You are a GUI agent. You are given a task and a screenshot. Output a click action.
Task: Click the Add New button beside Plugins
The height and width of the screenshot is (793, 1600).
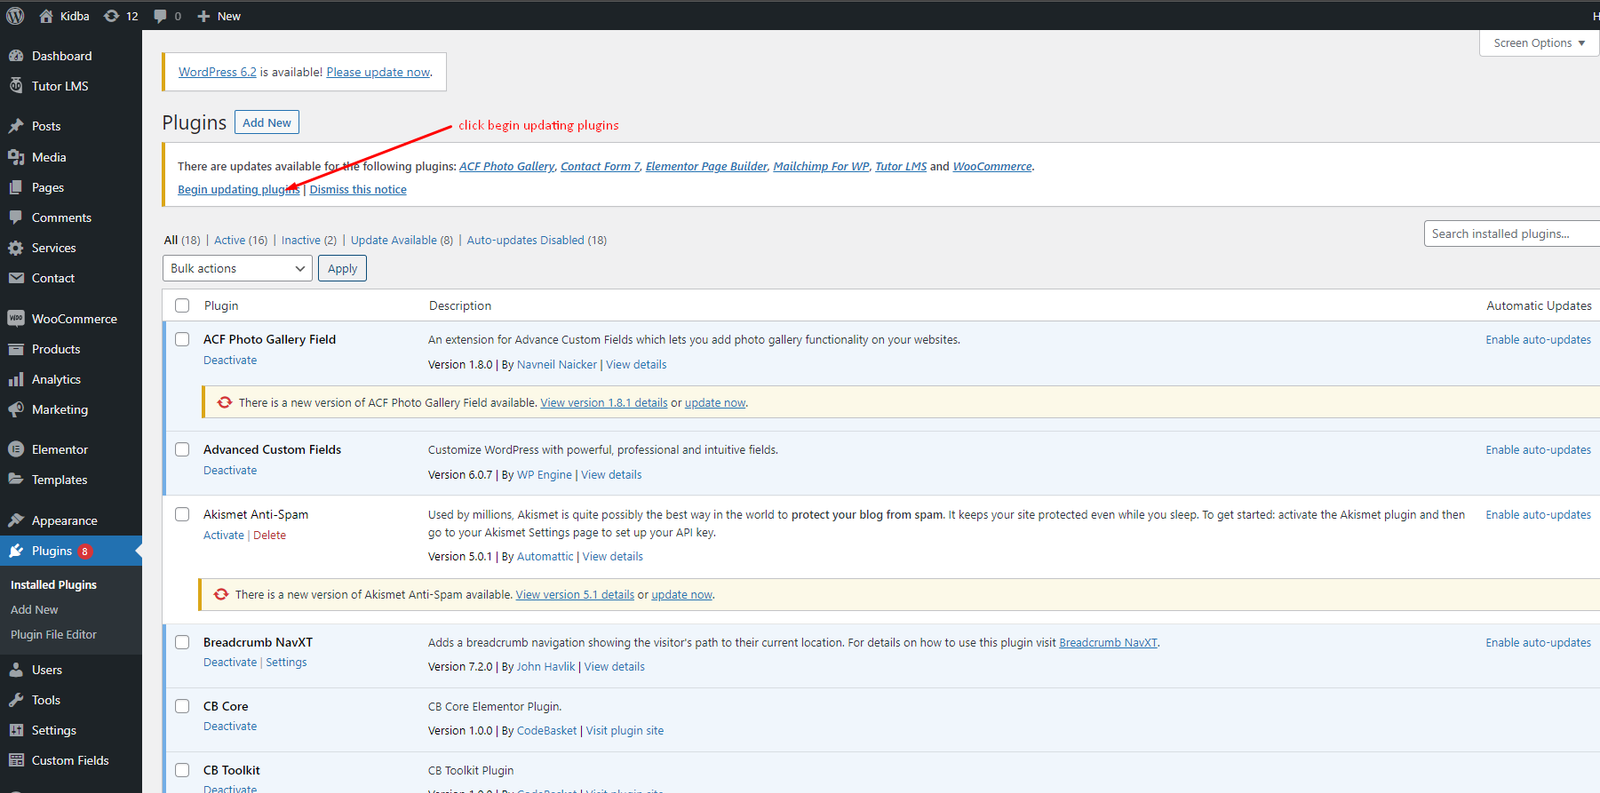coord(267,123)
